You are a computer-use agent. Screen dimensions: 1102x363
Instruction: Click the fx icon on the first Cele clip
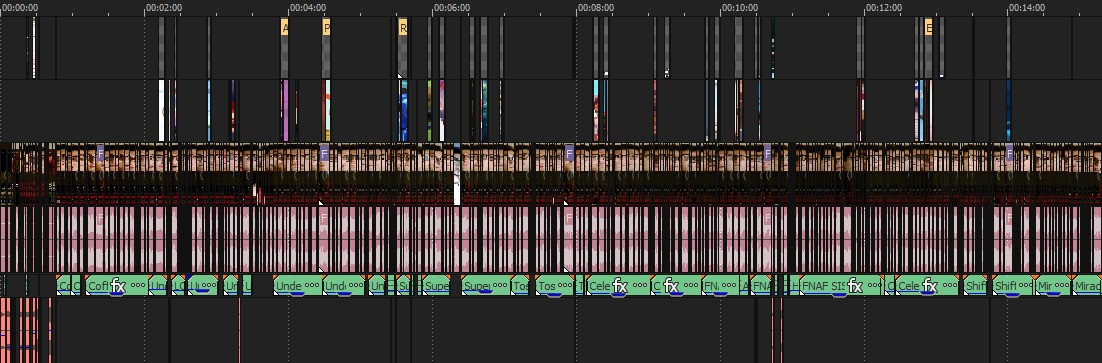pos(619,286)
